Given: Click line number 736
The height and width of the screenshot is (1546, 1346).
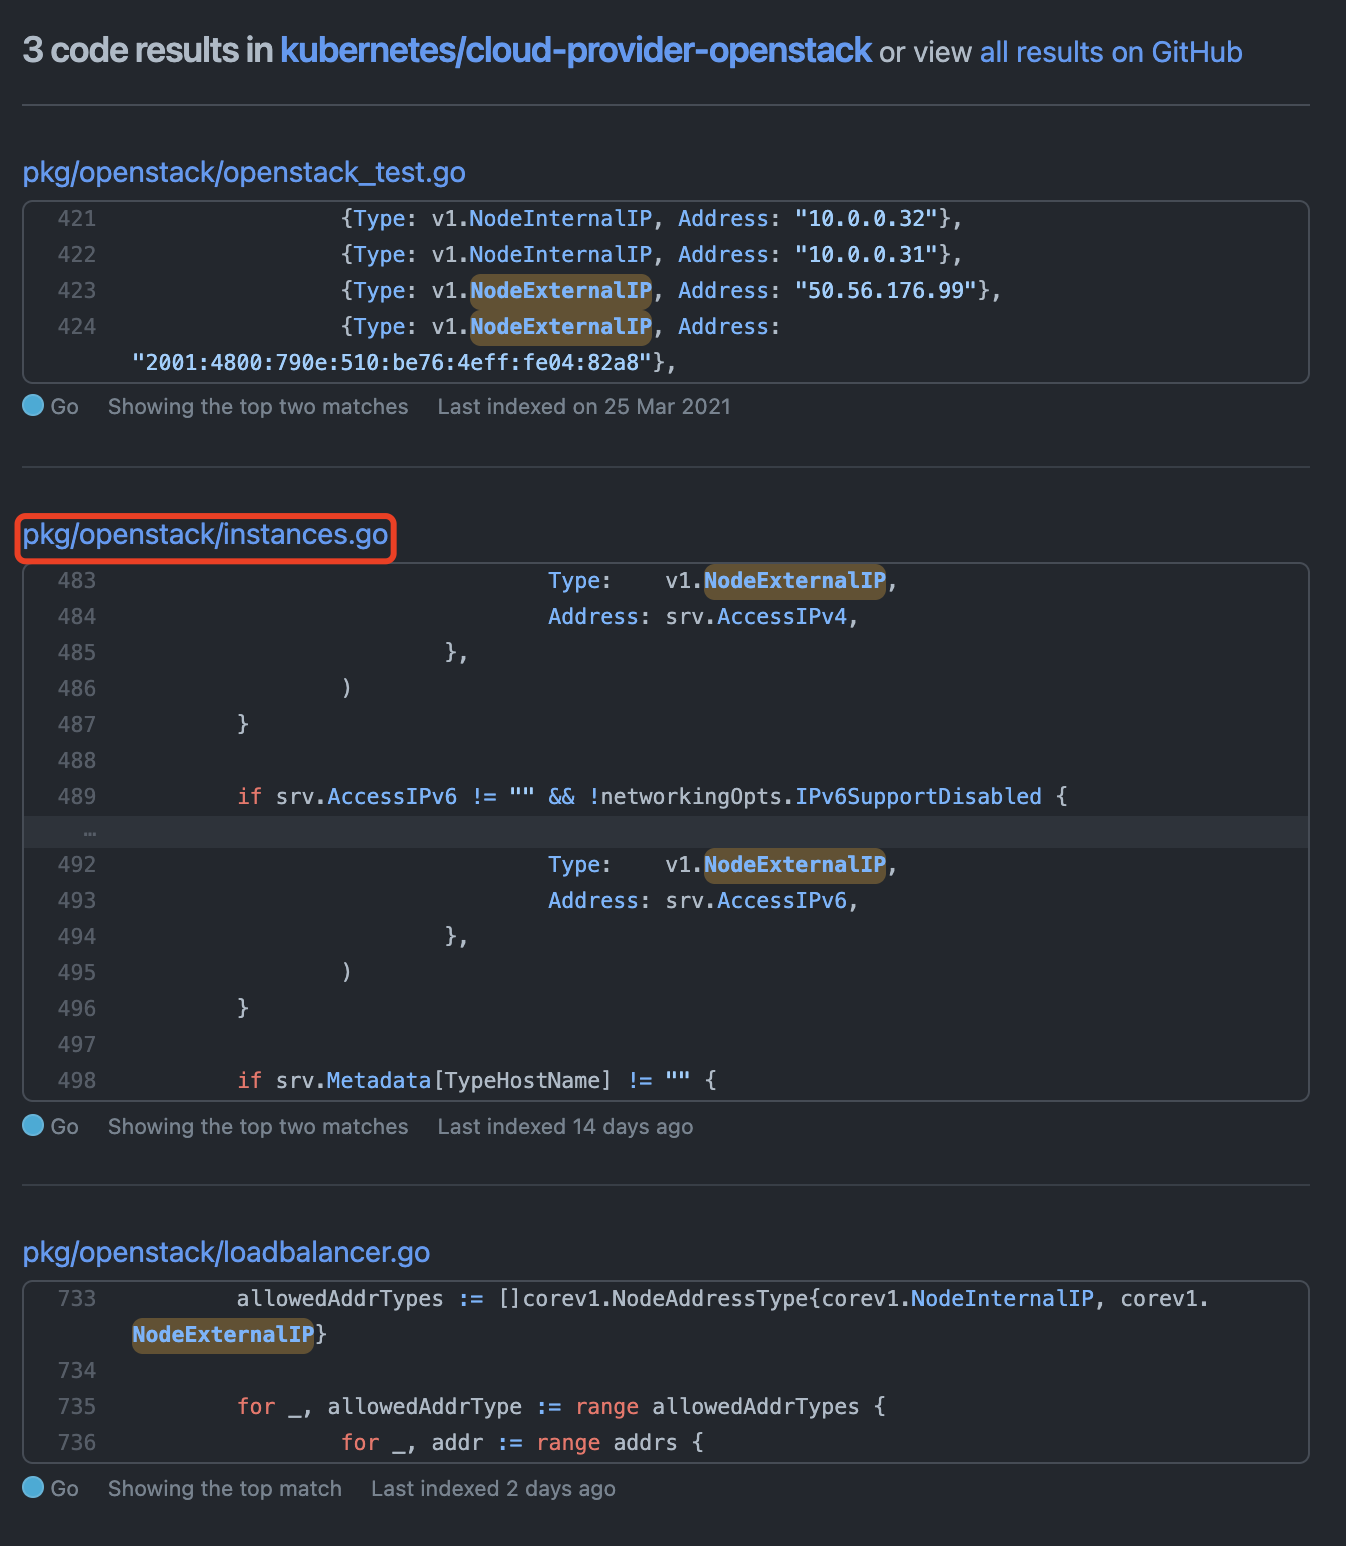Looking at the screenshot, I should (77, 1442).
